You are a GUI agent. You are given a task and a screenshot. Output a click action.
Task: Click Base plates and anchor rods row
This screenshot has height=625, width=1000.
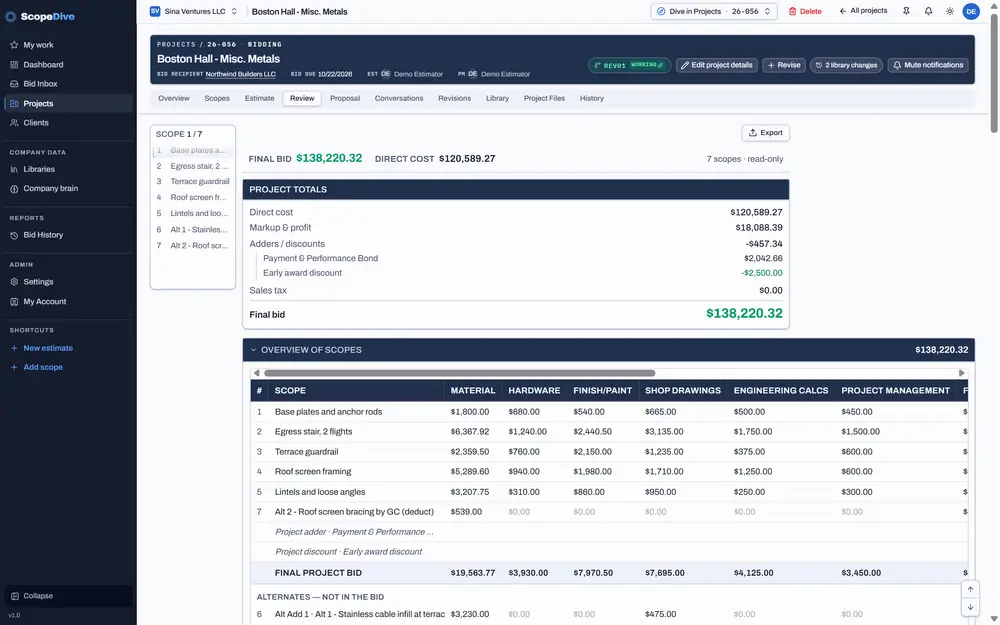click(609, 412)
